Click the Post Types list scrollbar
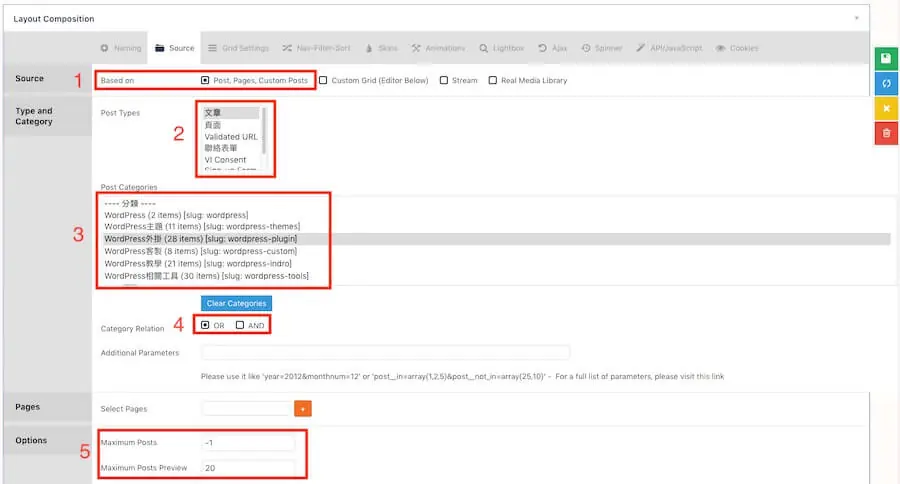900x484 pixels. point(263,131)
